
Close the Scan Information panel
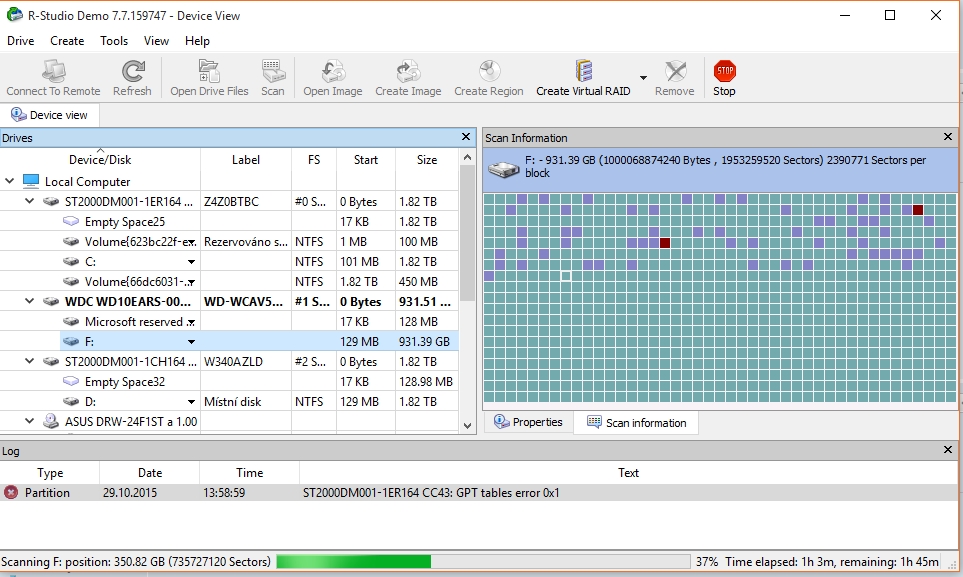pos(948,137)
